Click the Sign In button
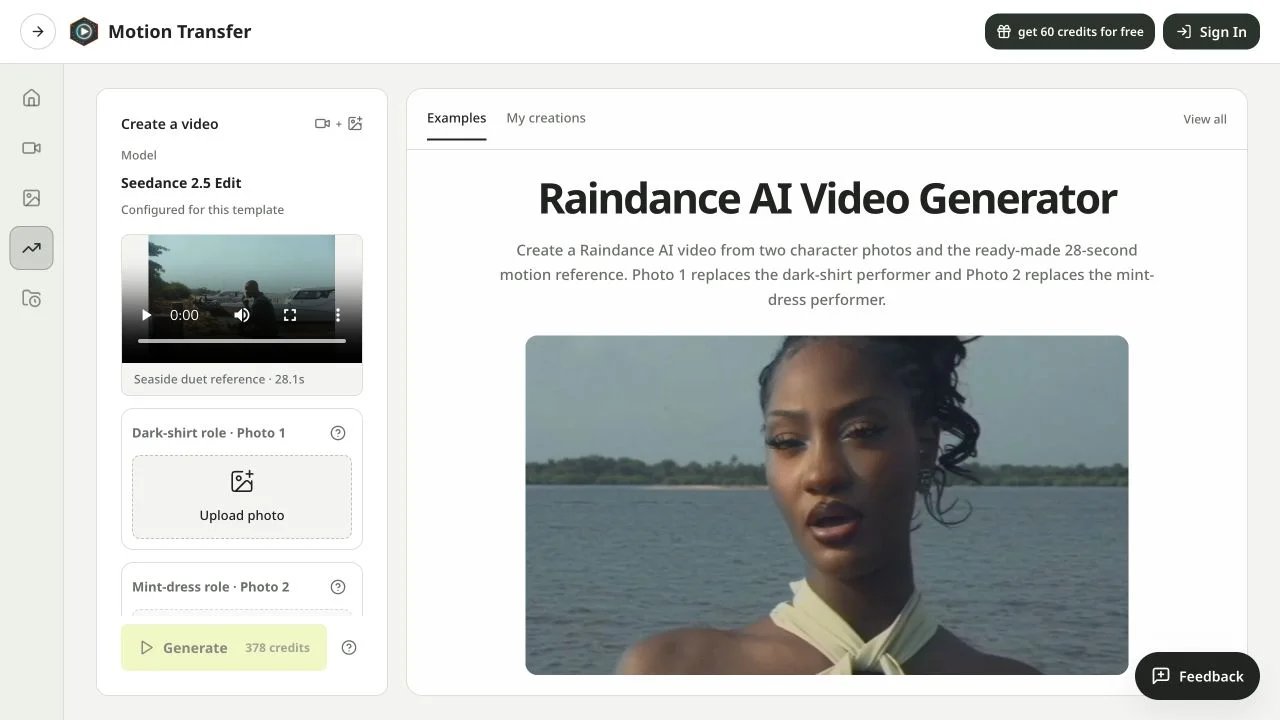 click(x=1211, y=32)
